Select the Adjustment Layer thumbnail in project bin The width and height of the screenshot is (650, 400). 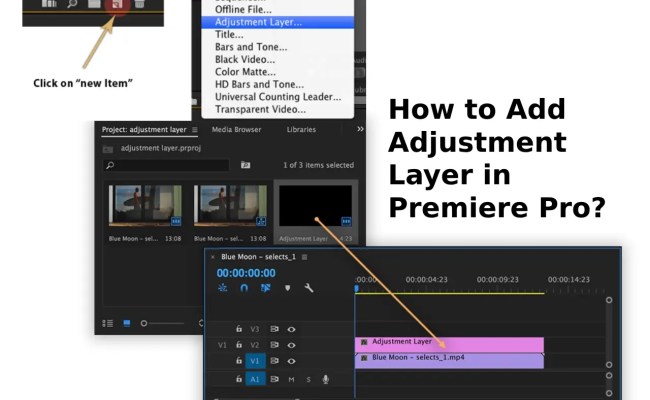click(x=315, y=205)
